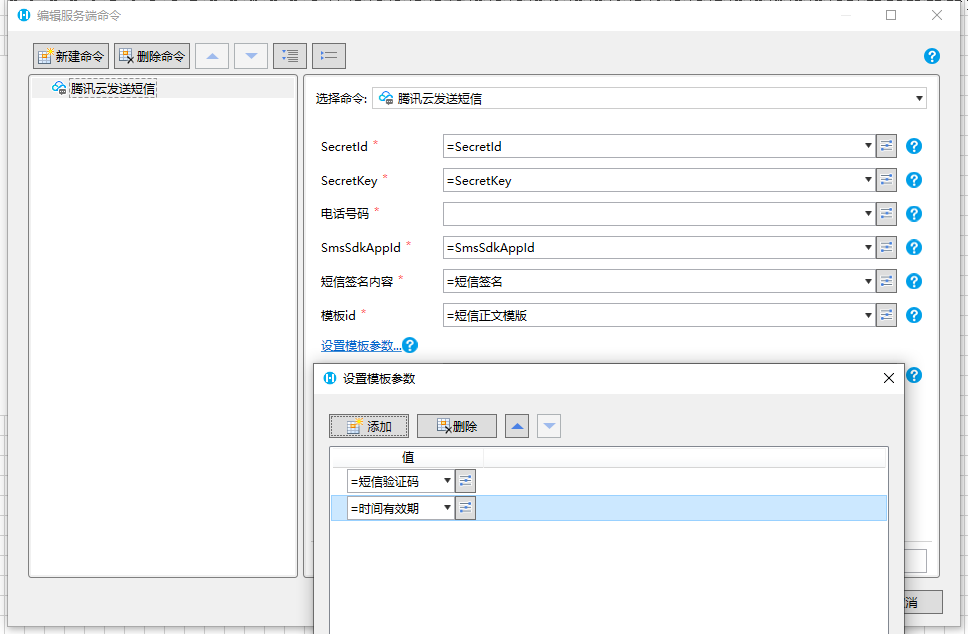
Task: Expand the 模板id dropdown arrow
Action: [x=868, y=315]
